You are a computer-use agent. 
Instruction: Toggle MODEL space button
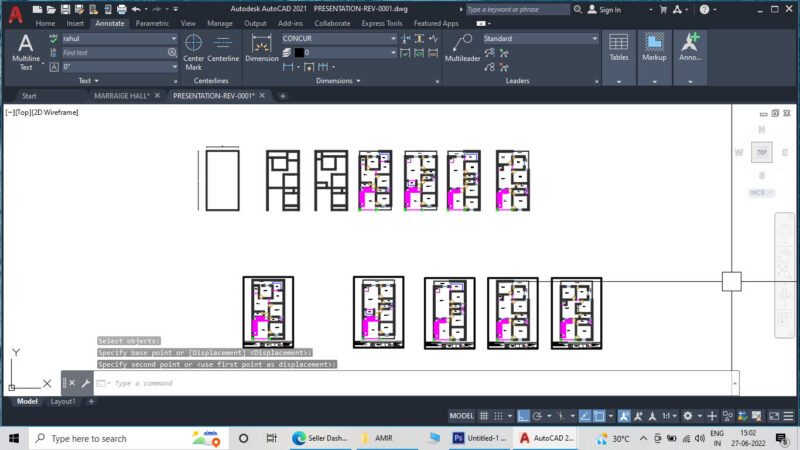[461, 416]
